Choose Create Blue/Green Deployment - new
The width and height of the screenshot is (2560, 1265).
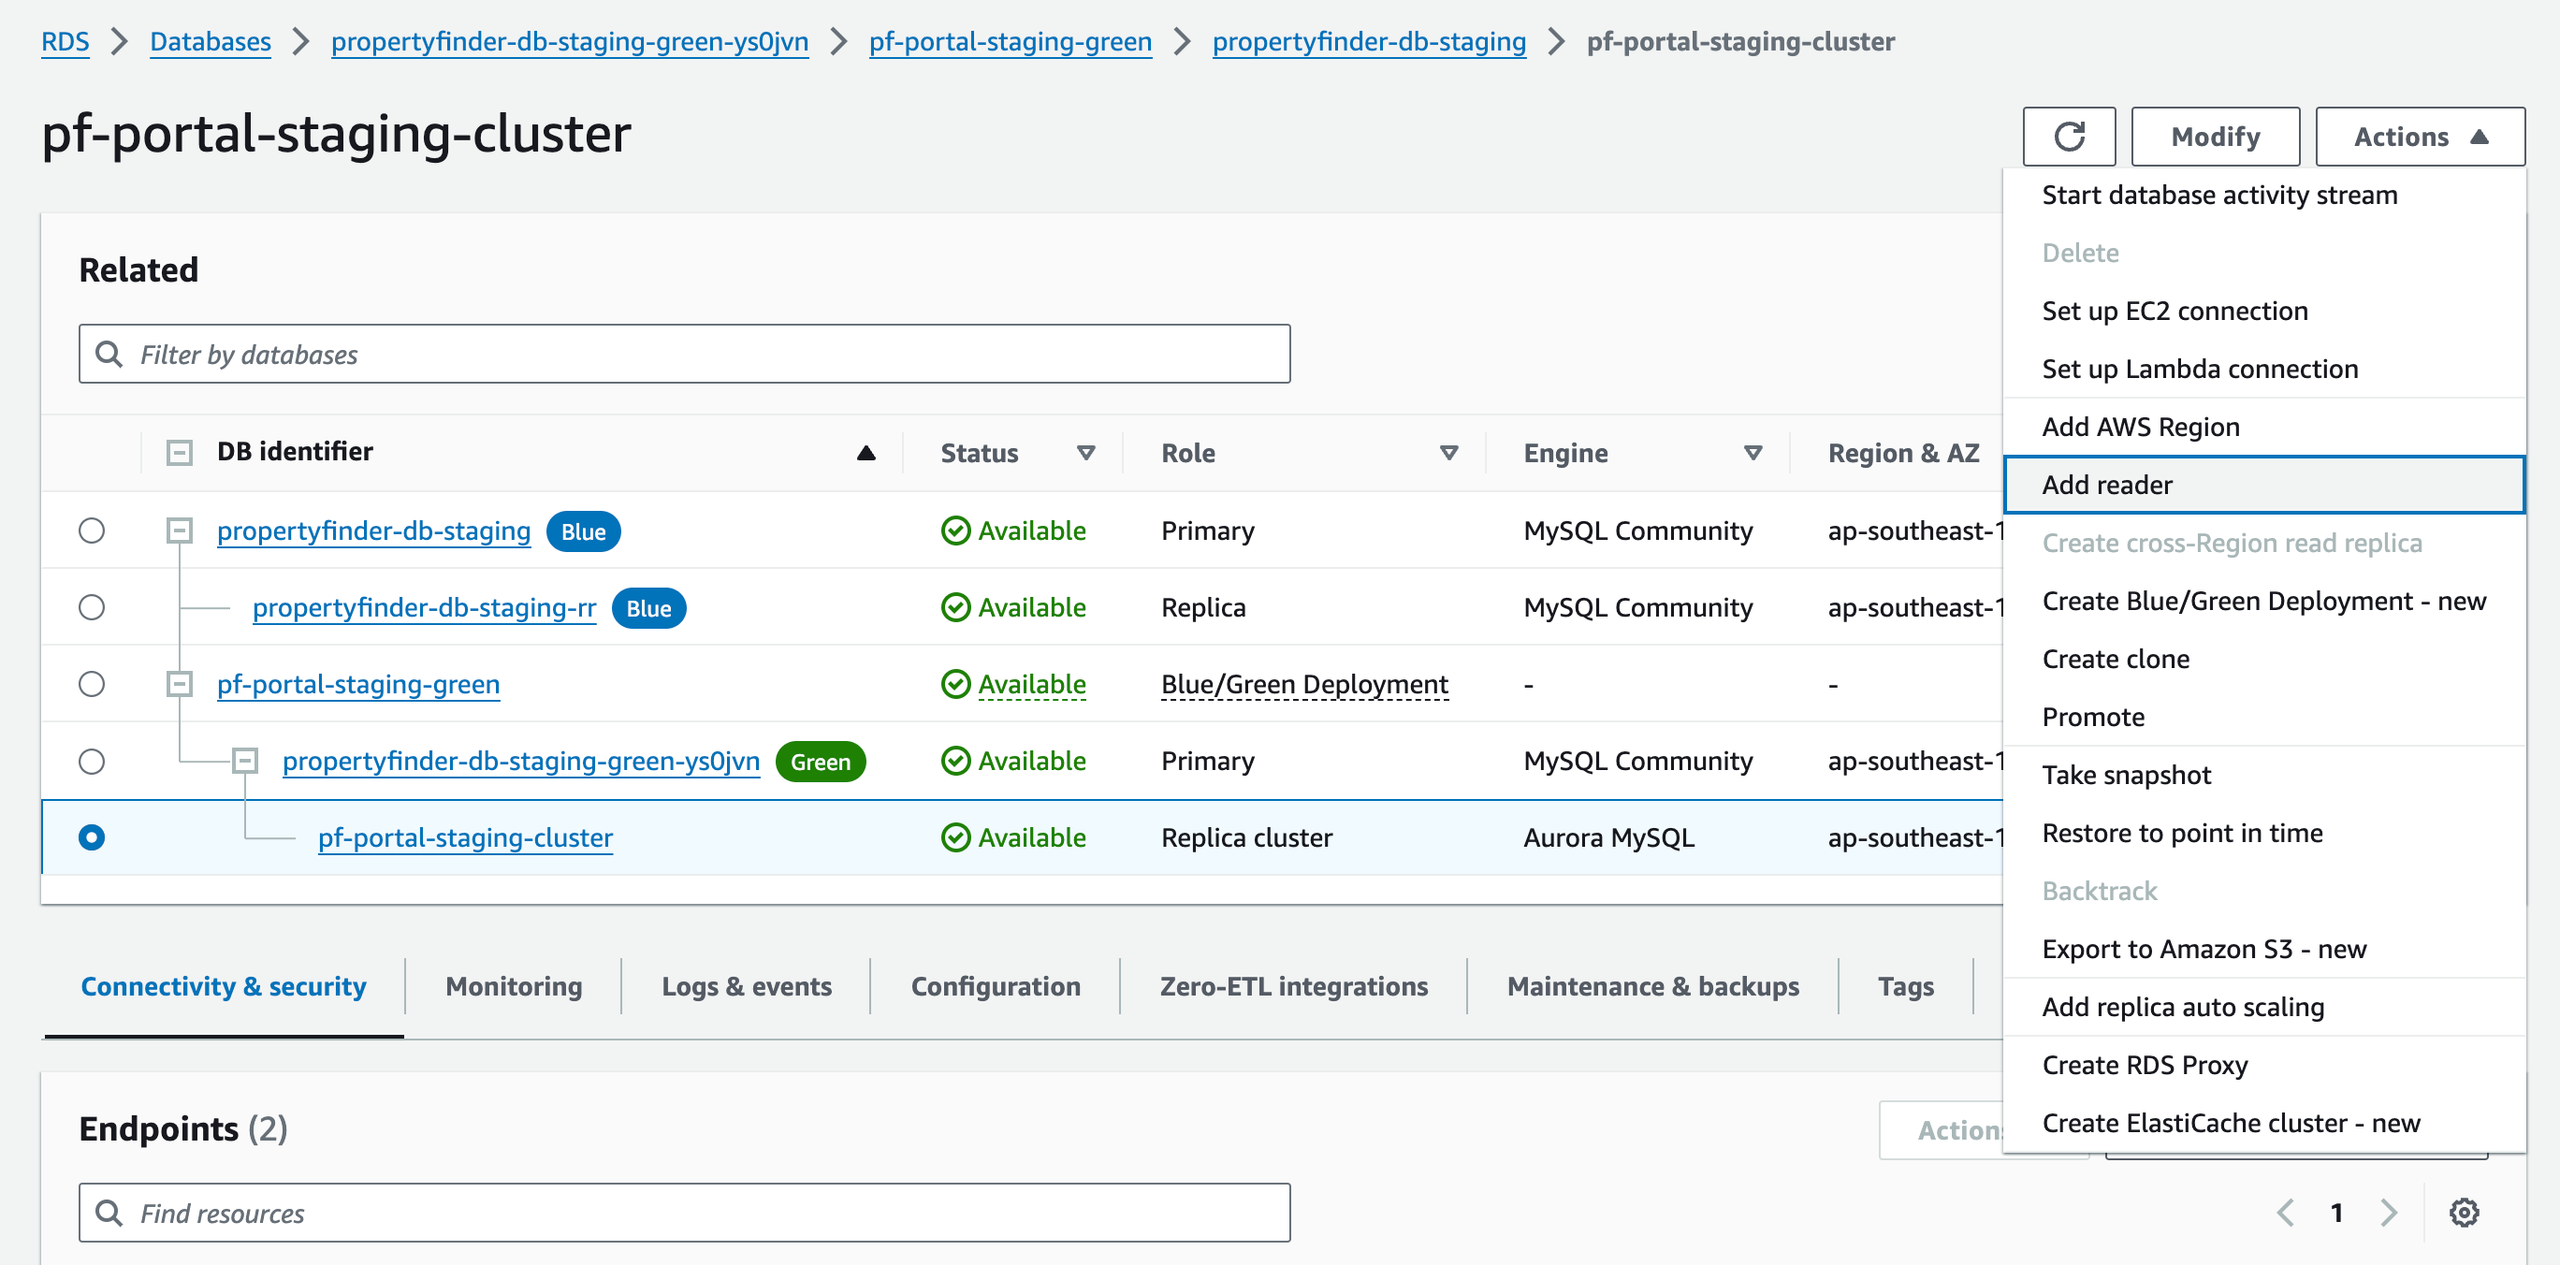pyautogui.click(x=2264, y=601)
